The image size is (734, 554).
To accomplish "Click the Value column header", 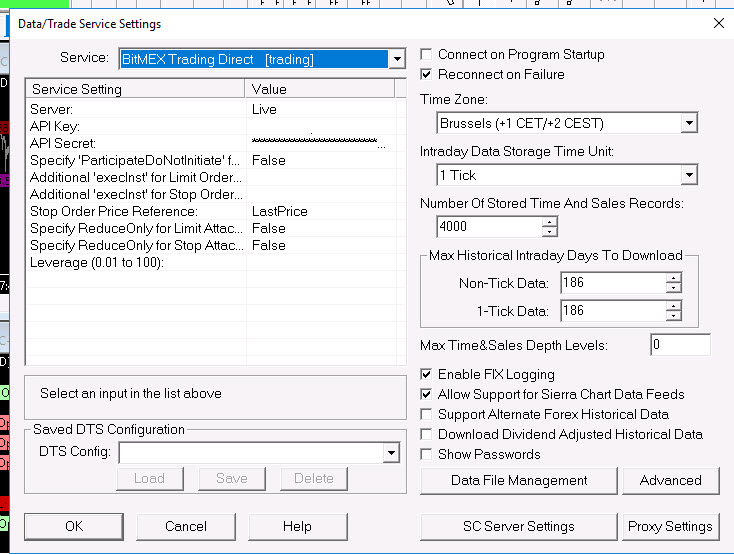I will [320, 89].
